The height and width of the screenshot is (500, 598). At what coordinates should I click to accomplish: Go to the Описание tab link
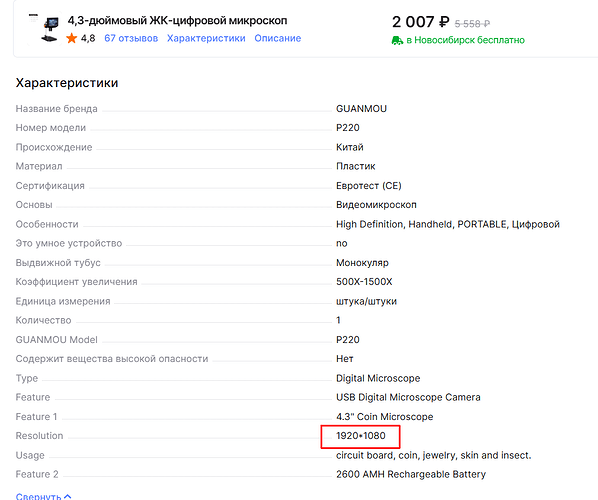pyautogui.click(x=278, y=38)
